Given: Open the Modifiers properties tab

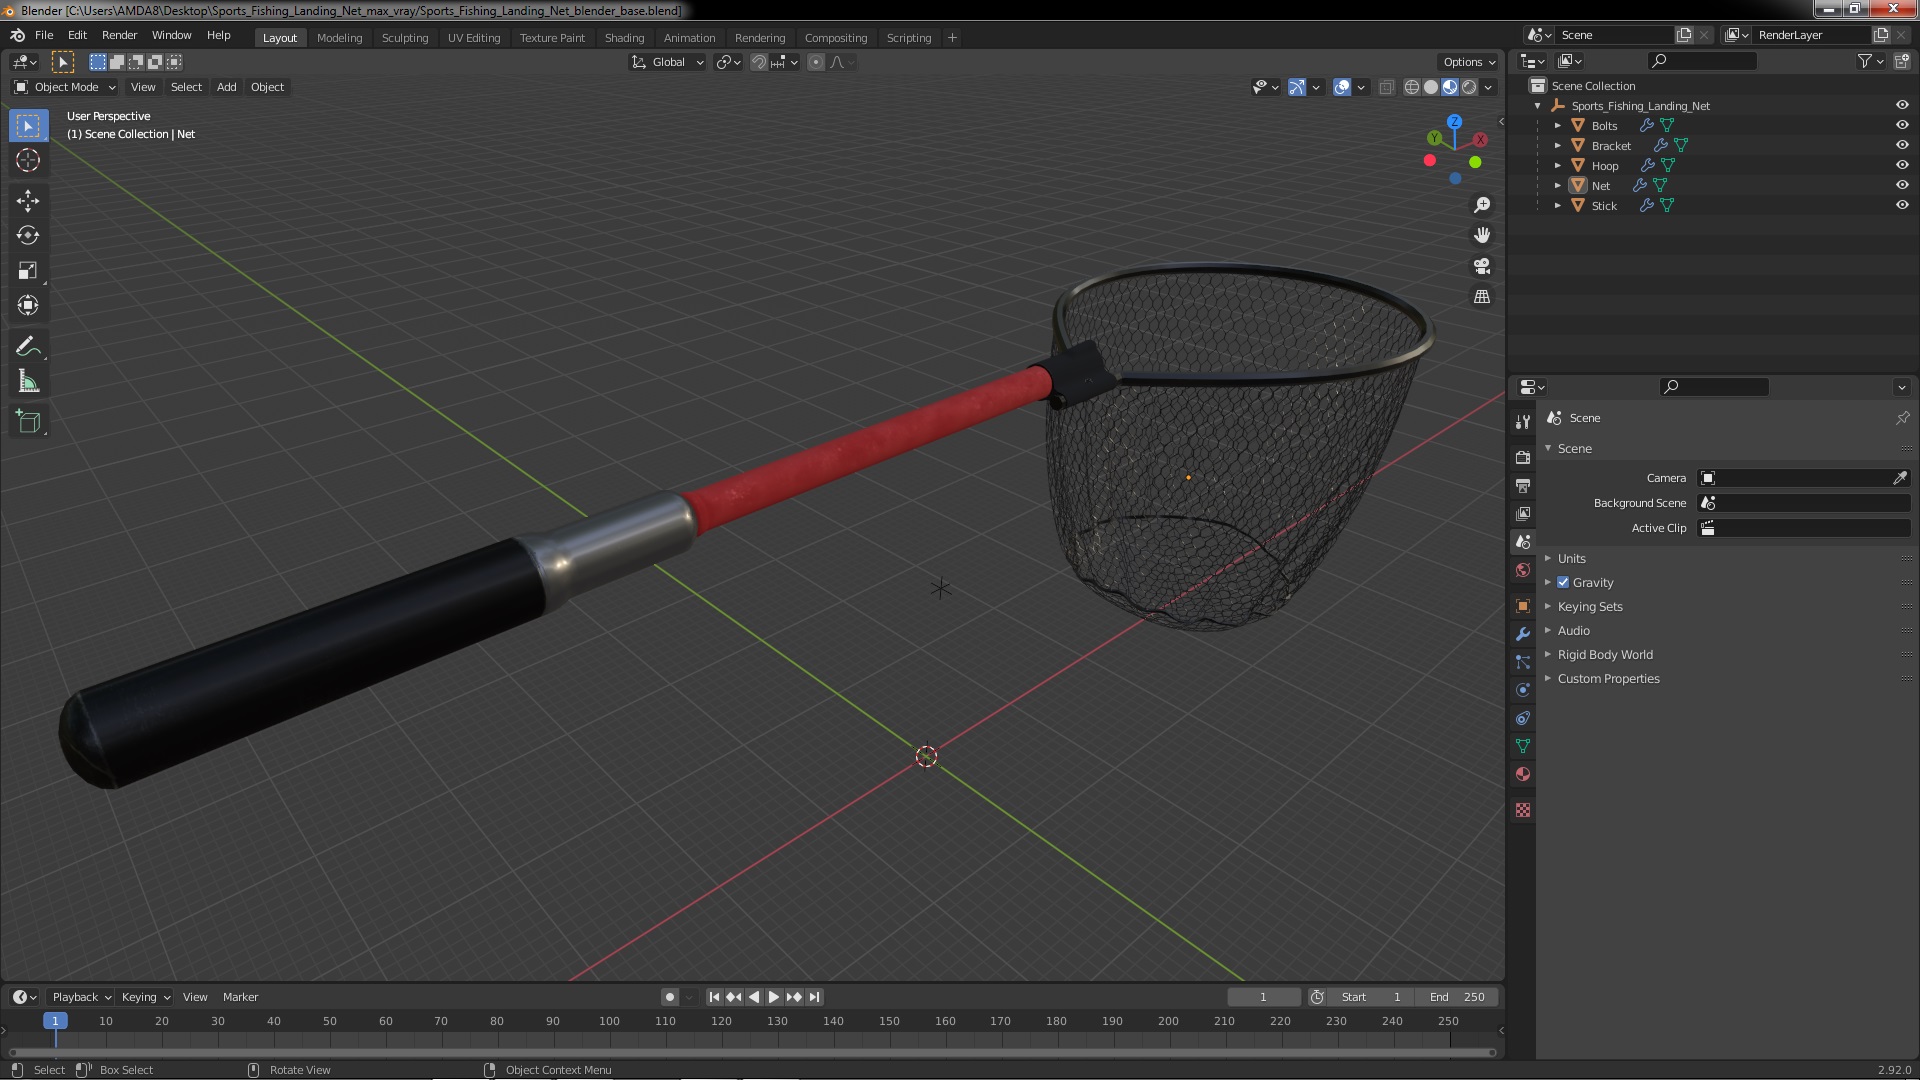Looking at the screenshot, I should 1523,634.
